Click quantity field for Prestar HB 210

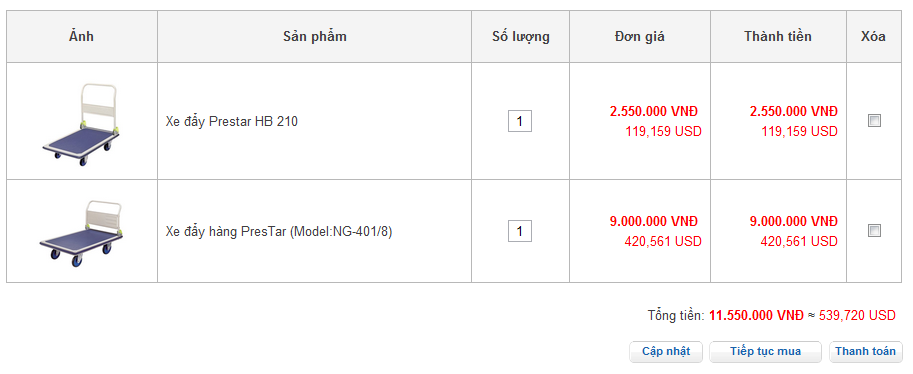[520, 121]
